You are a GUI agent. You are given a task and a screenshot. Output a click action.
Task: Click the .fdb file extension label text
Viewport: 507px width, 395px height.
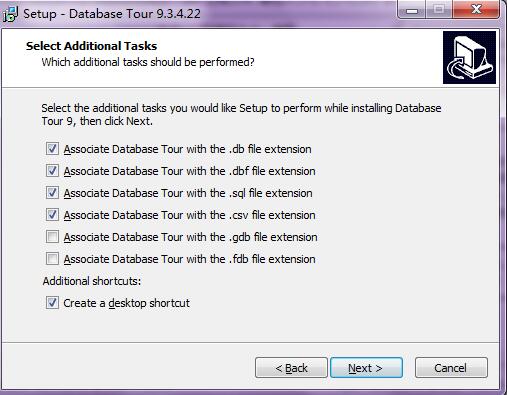(x=189, y=259)
